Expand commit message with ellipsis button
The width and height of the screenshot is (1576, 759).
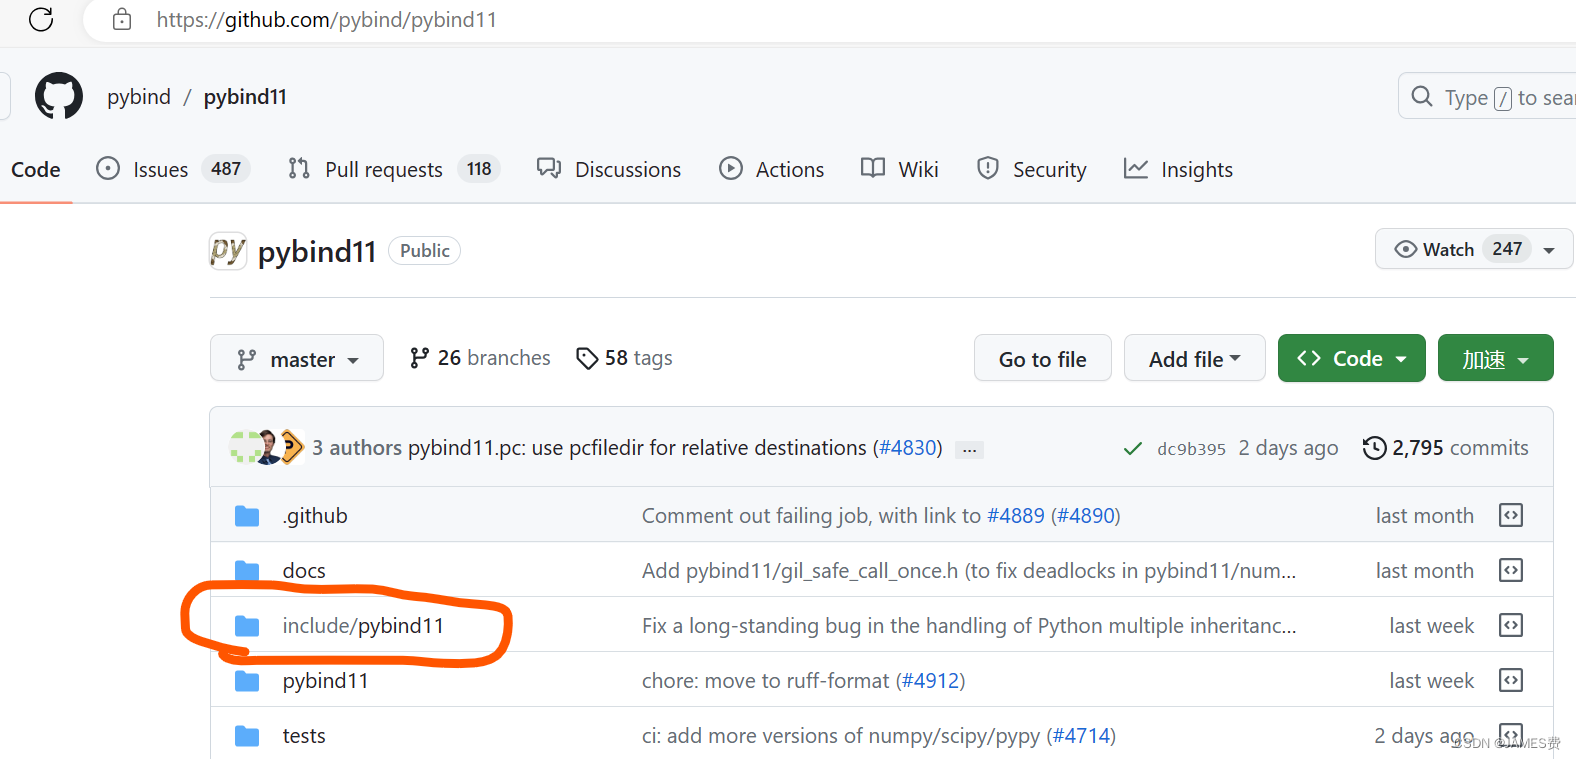pyautogui.click(x=969, y=450)
